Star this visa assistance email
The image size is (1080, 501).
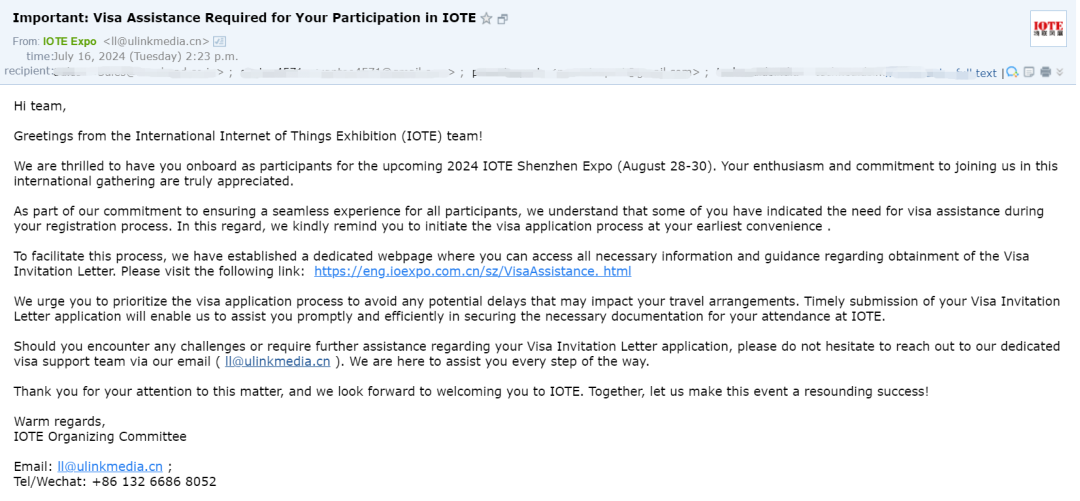click(x=486, y=18)
